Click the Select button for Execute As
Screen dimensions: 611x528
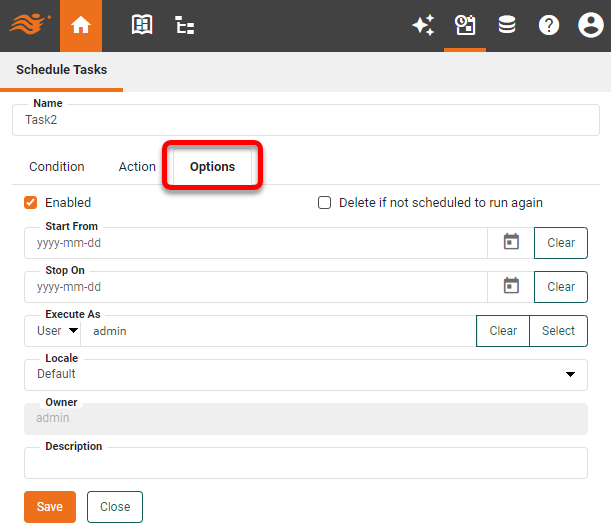pos(558,331)
